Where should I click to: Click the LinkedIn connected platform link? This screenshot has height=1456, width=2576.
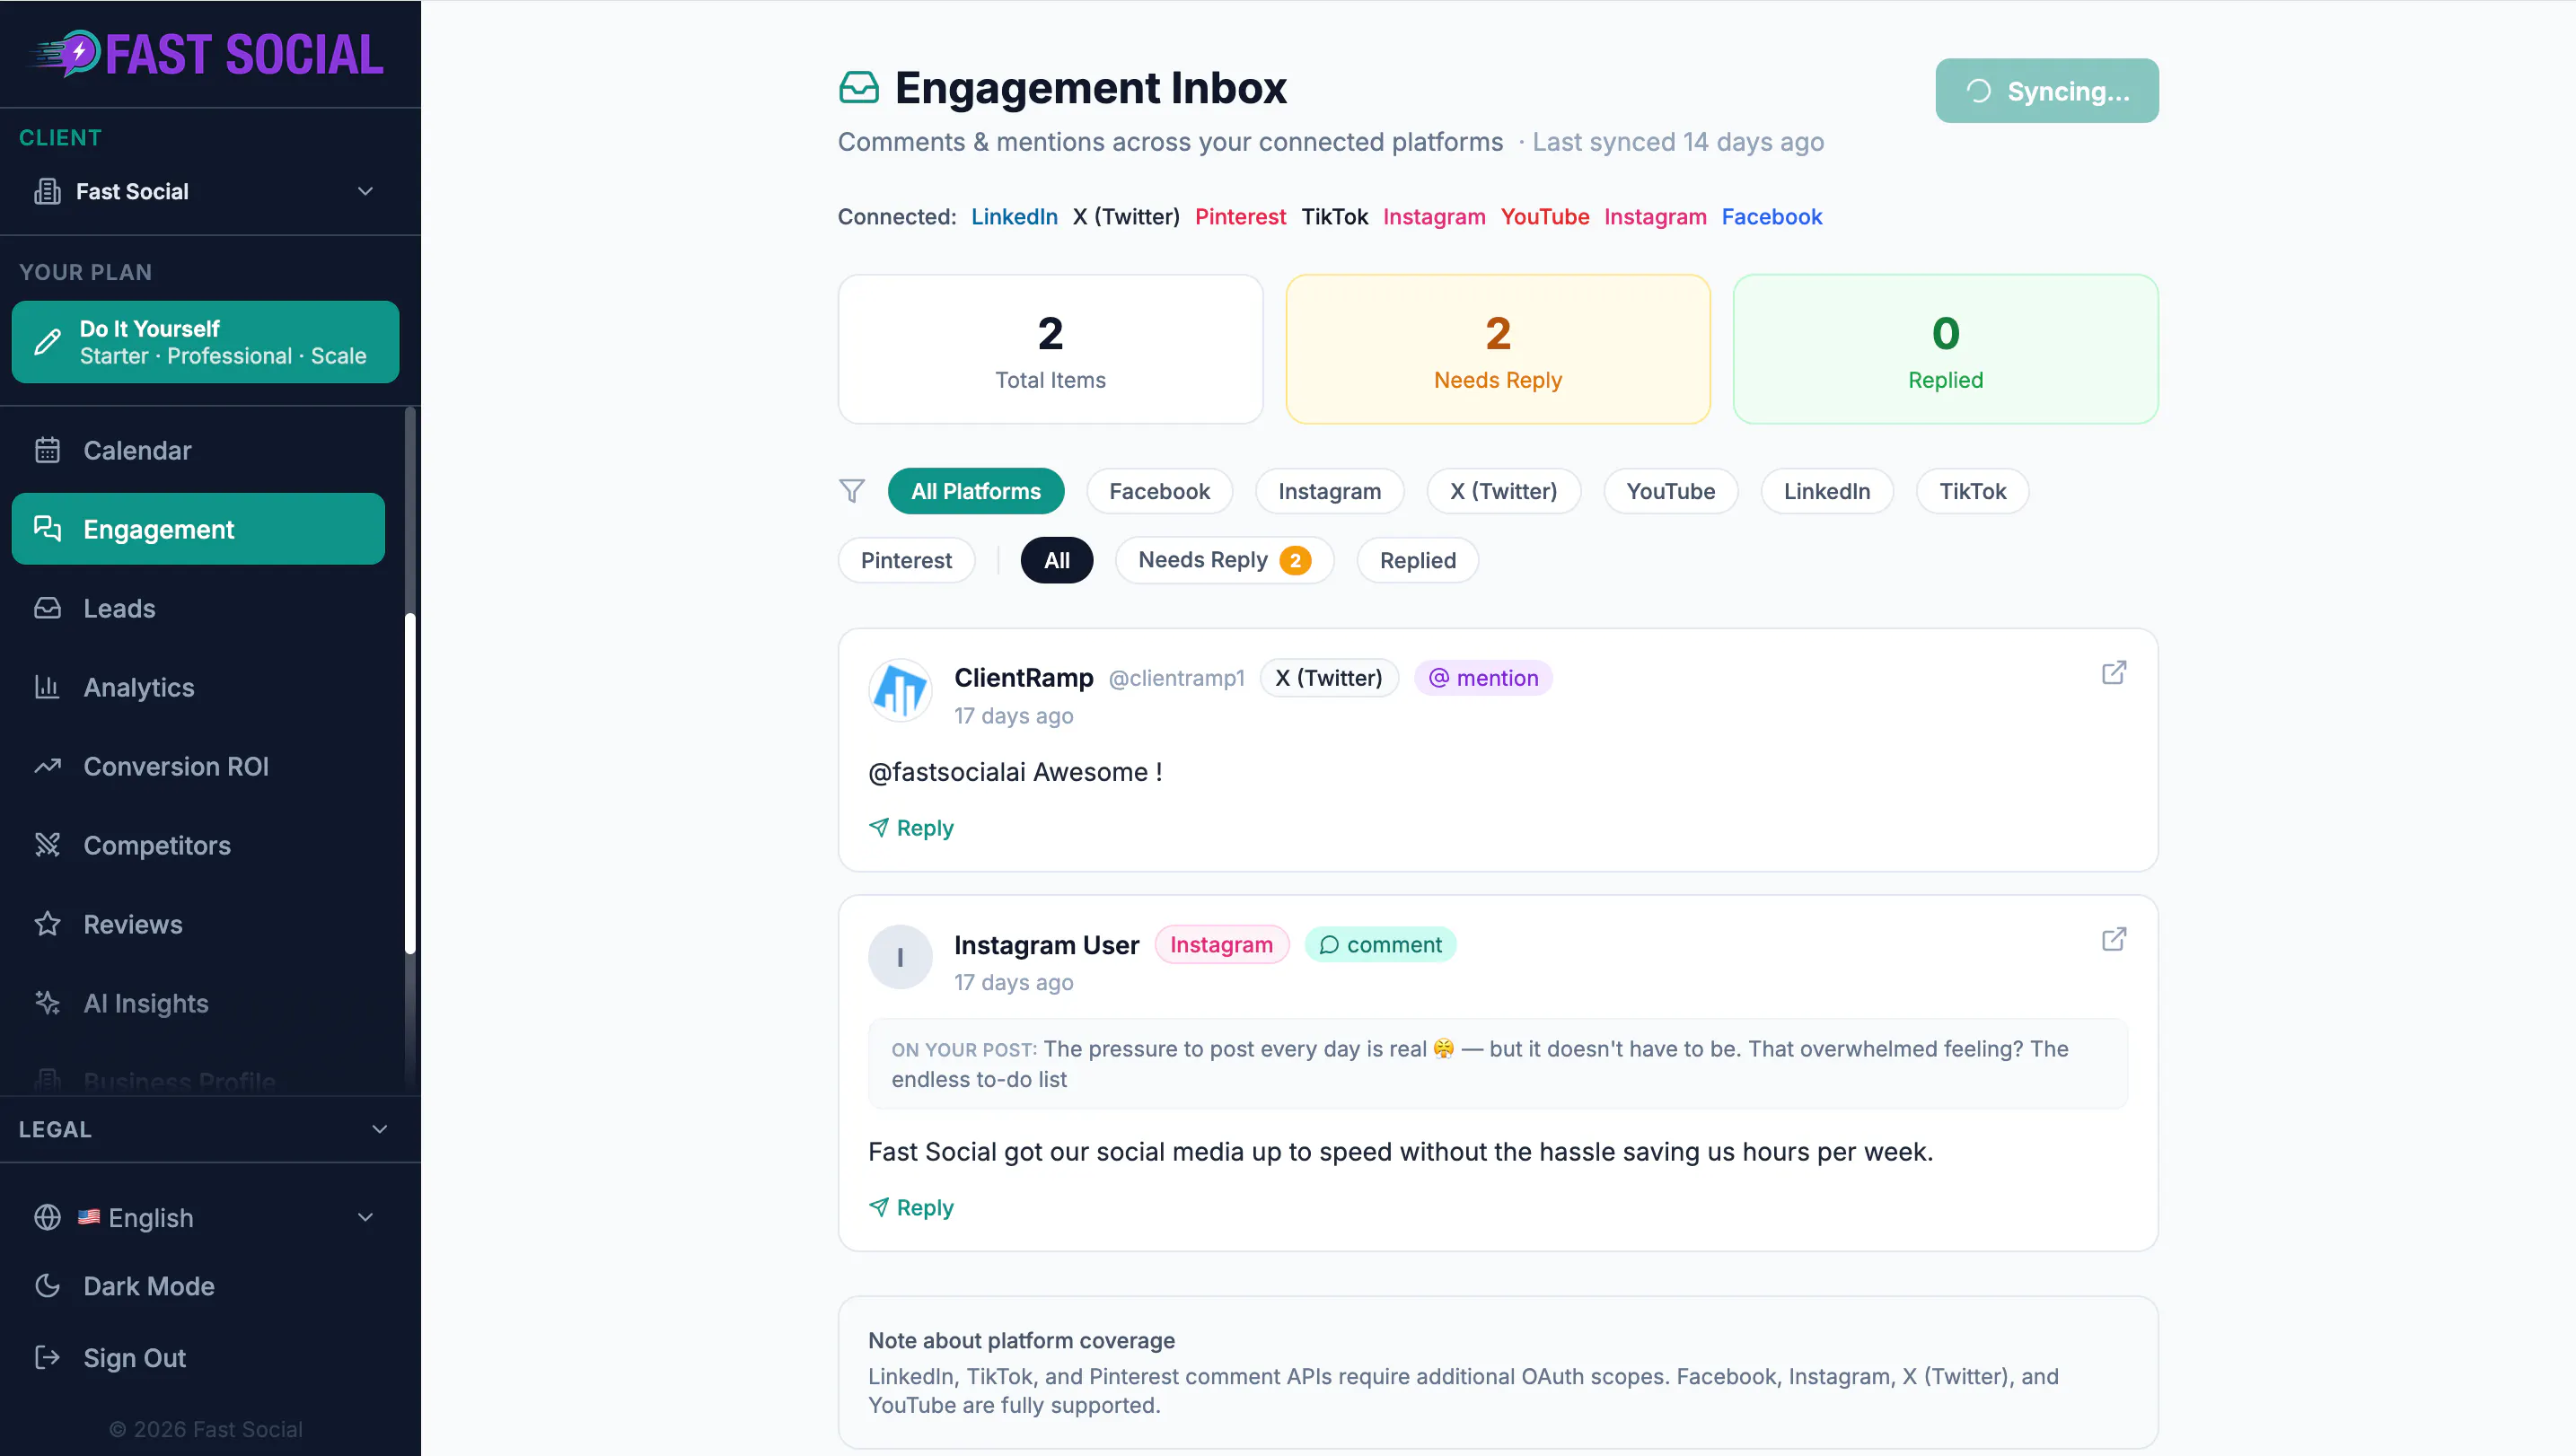pos(1014,216)
